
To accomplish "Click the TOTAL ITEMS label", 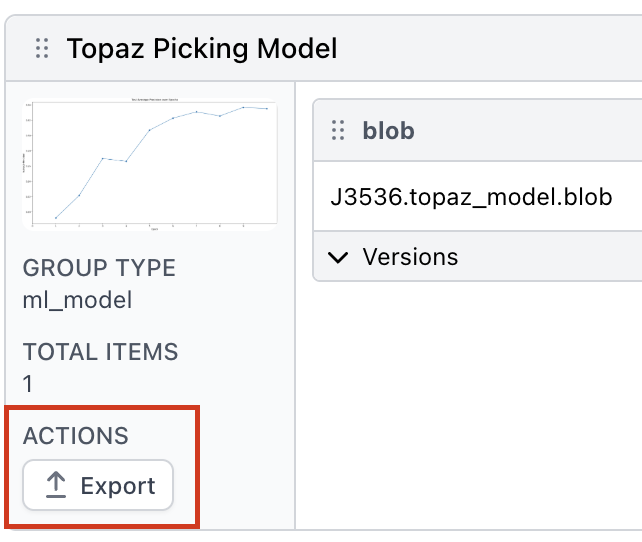I will pos(100,352).
